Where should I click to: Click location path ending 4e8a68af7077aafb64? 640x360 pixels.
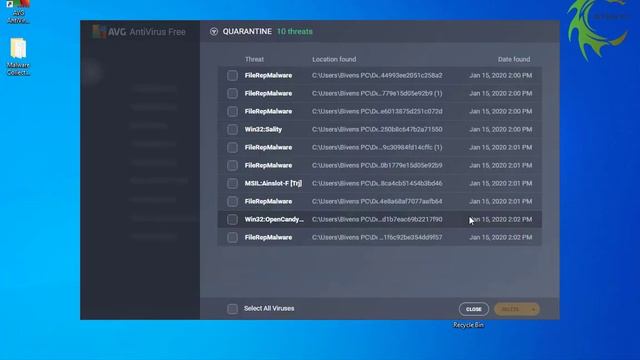point(377,201)
